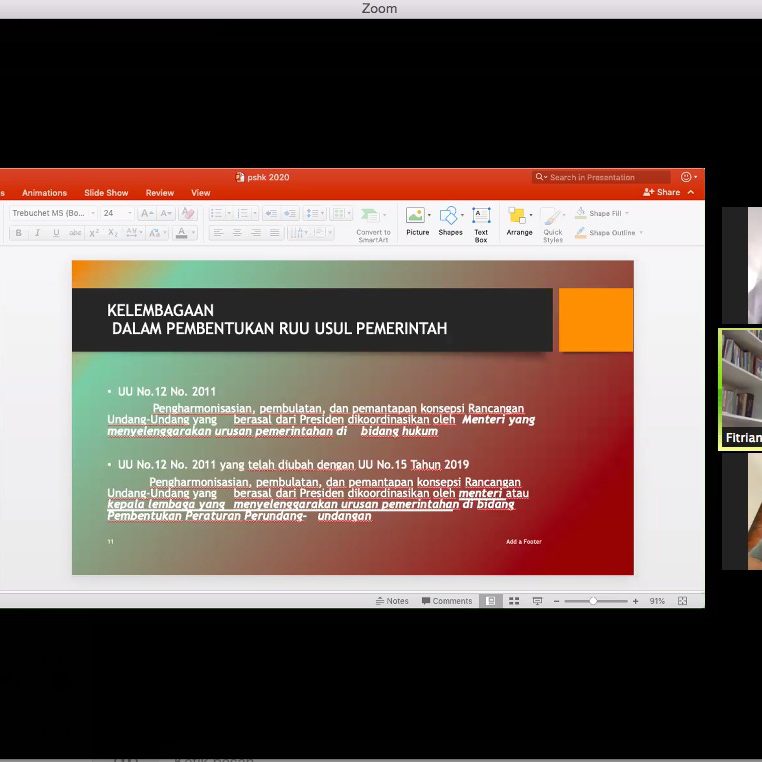
Task: Open Quick Styles
Action: 553,222
